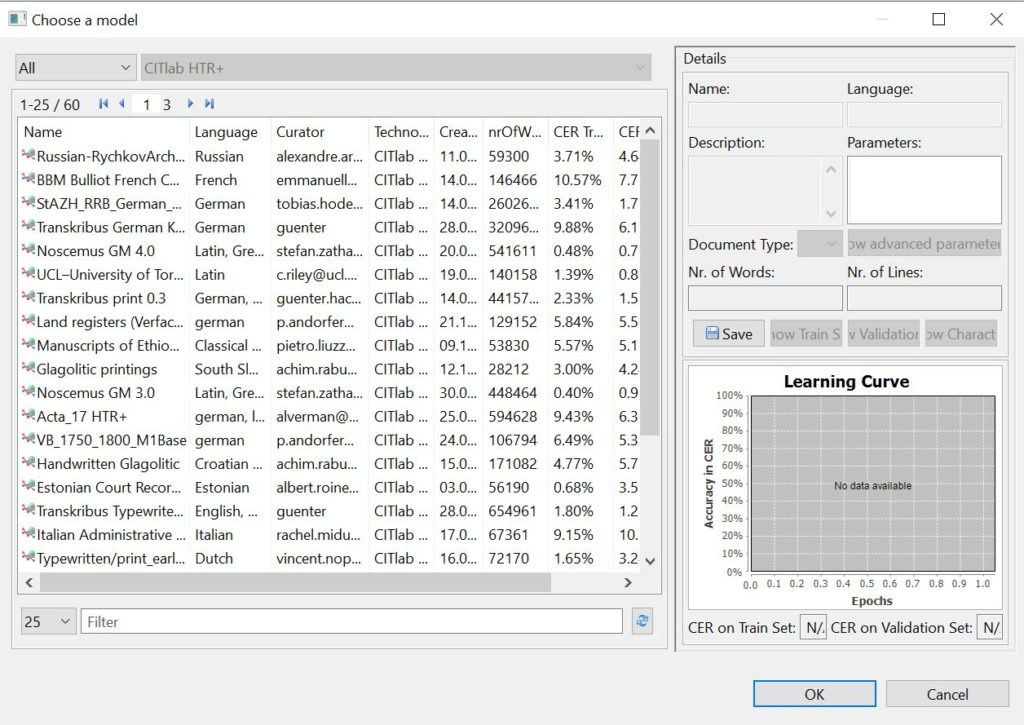The height and width of the screenshot is (725, 1024).
Task: Click the CER on Validation Set value box
Action: [990, 628]
